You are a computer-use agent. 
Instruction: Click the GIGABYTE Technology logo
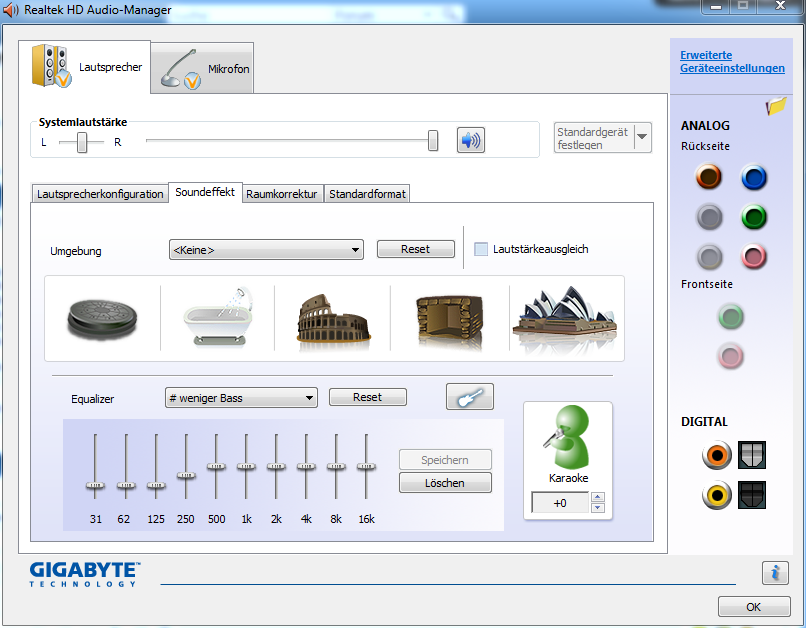[x=85, y=575]
